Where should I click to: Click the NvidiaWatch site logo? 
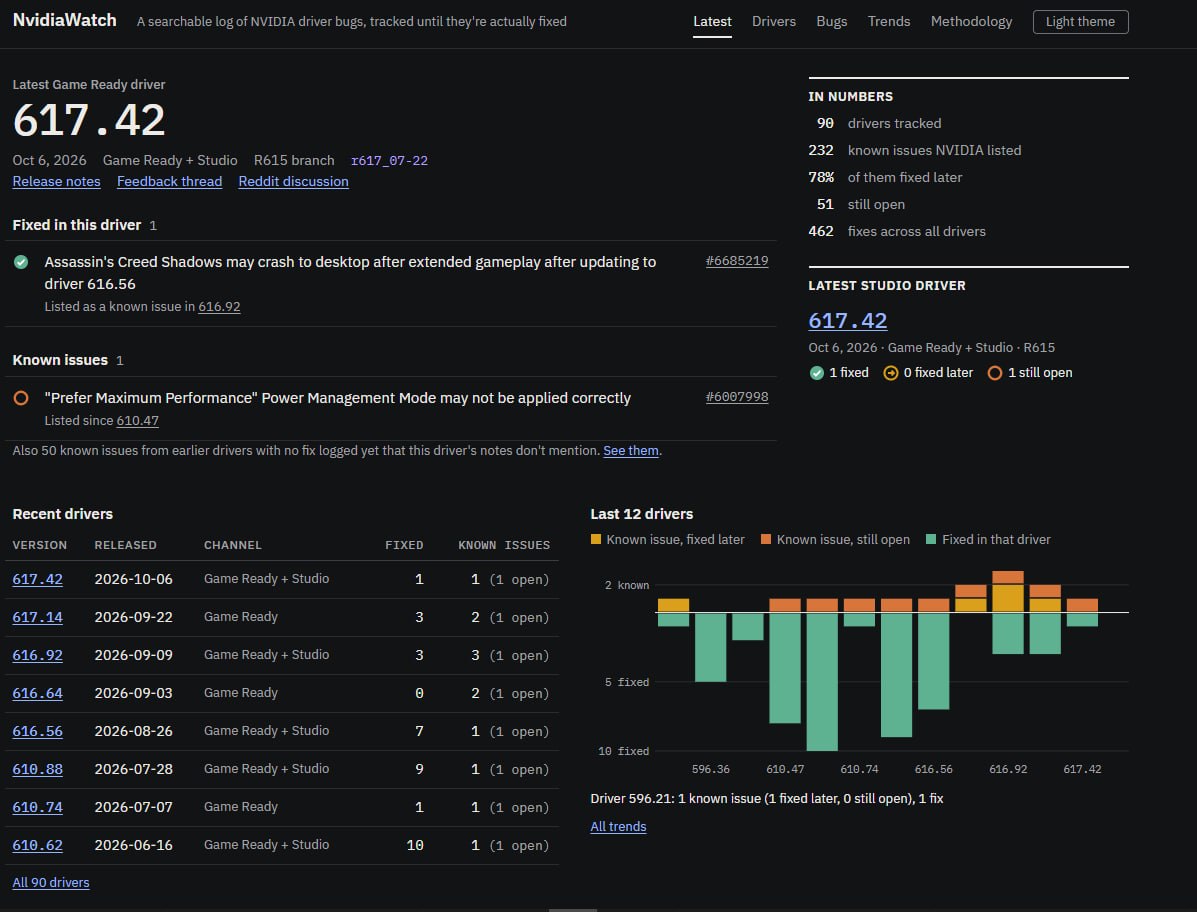[x=65, y=20]
